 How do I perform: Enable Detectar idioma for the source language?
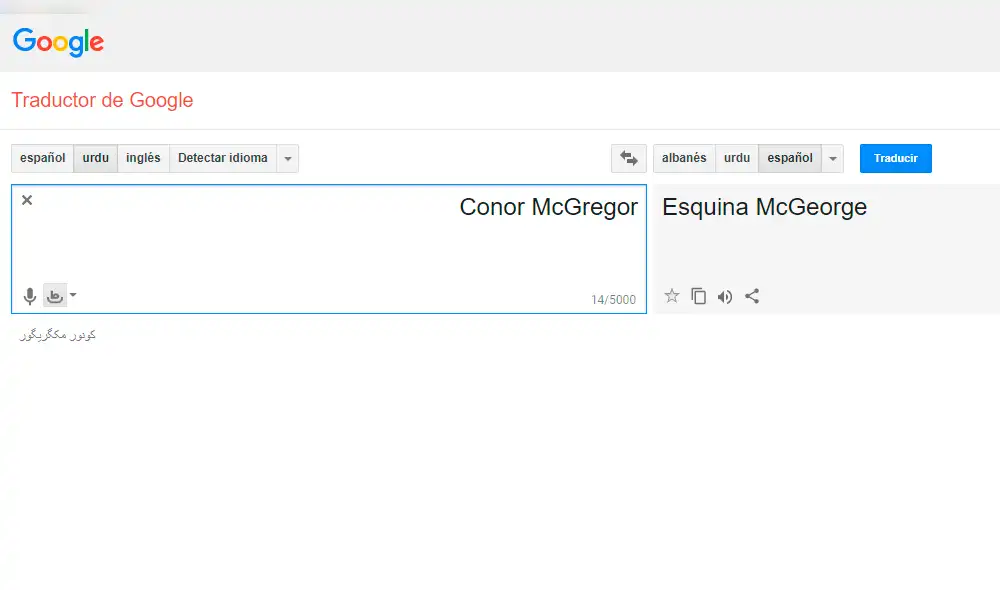point(222,158)
